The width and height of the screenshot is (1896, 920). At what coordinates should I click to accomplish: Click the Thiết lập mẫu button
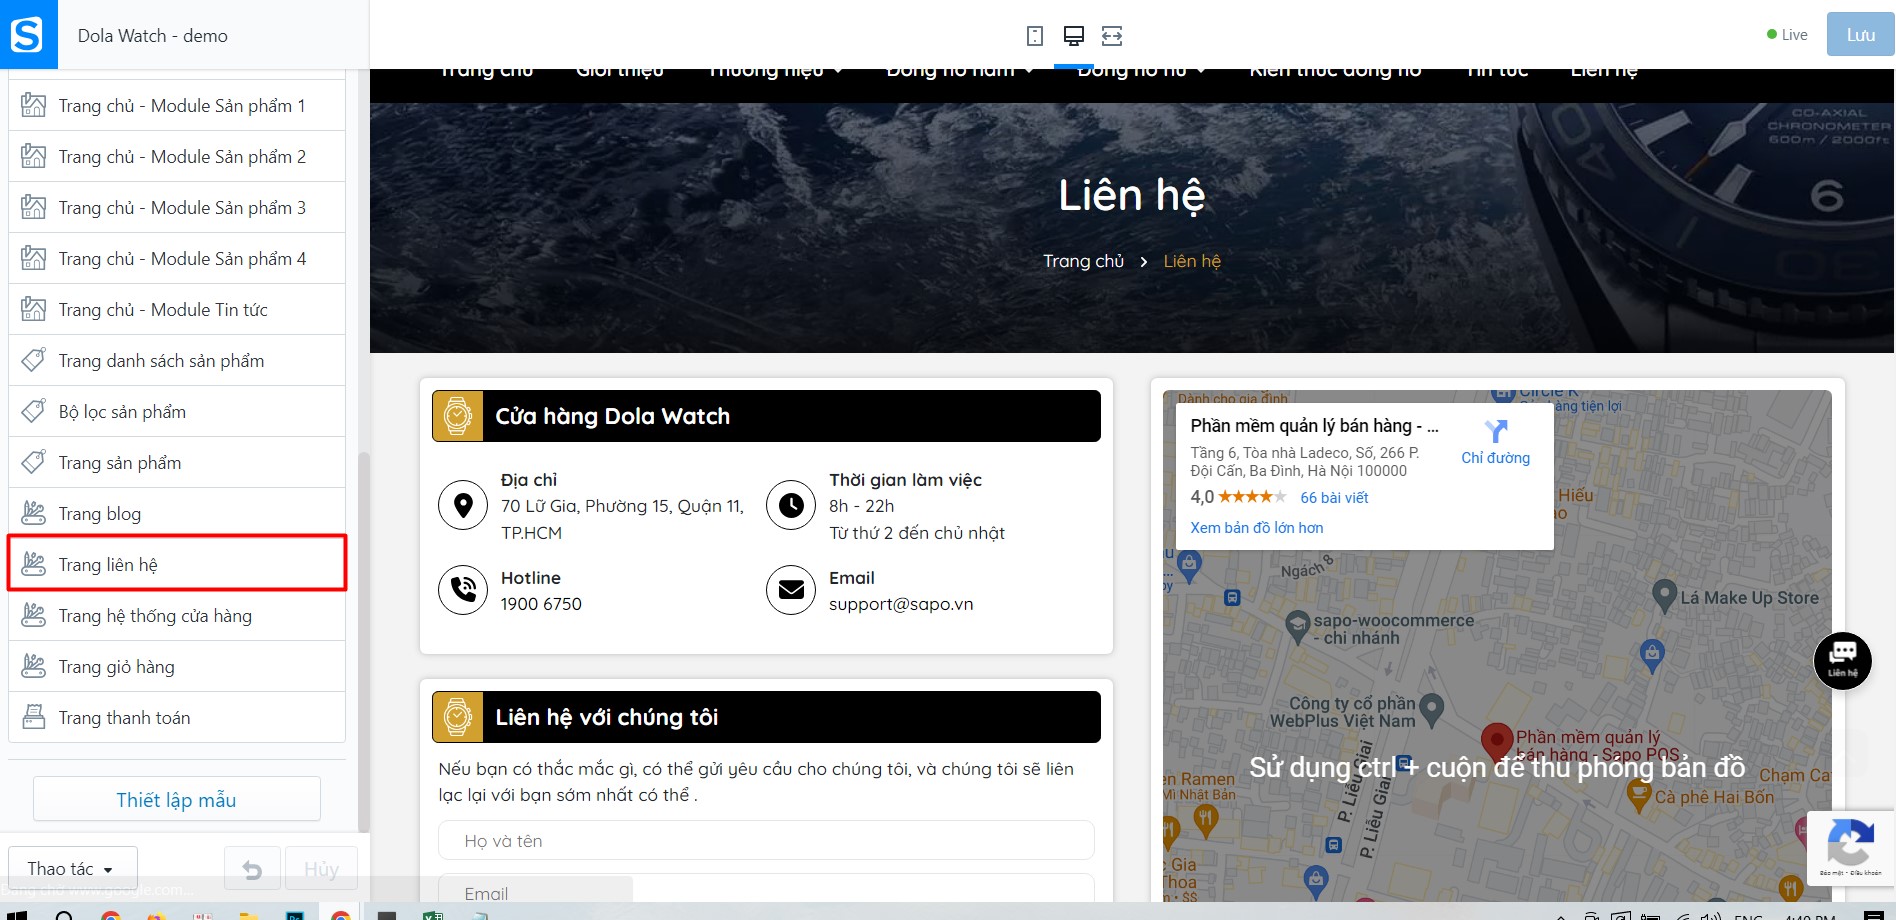pos(177,799)
